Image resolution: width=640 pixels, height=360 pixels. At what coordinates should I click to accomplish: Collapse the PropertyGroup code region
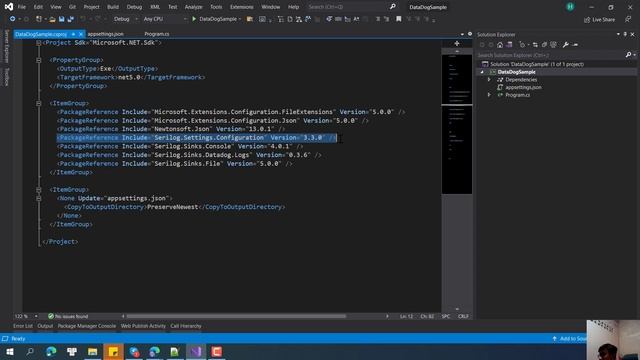pos(38,60)
